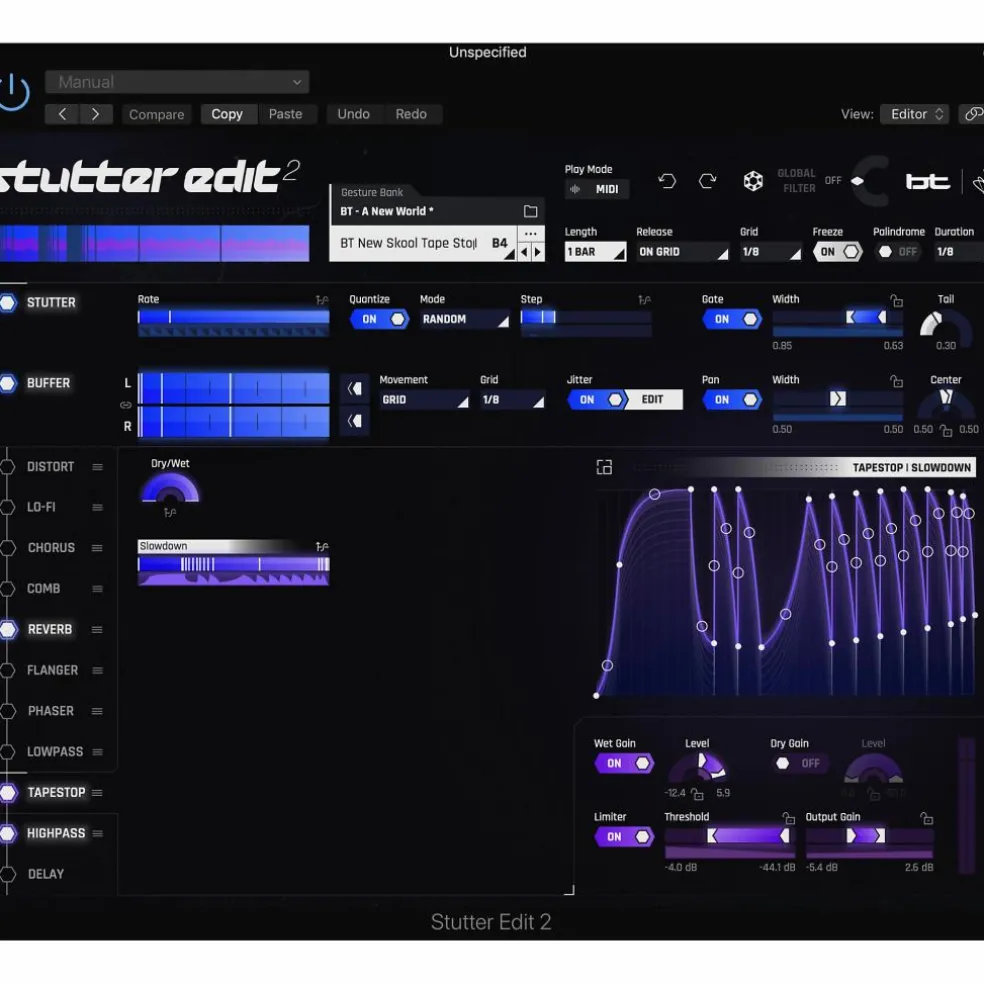Enable the Dry Gain switch
This screenshot has height=984, width=984.
click(798, 763)
